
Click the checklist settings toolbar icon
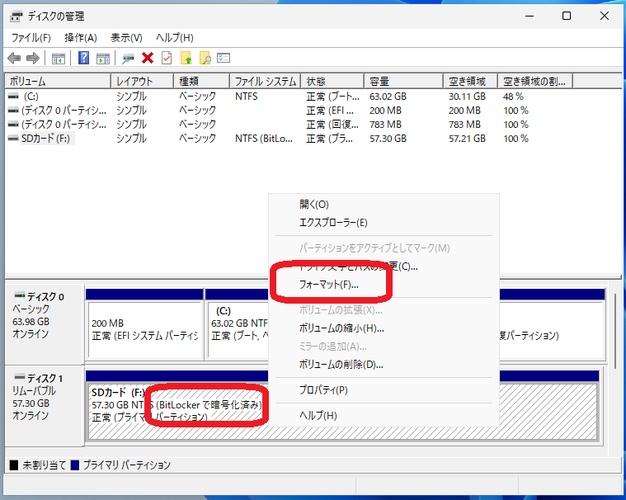point(224,58)
